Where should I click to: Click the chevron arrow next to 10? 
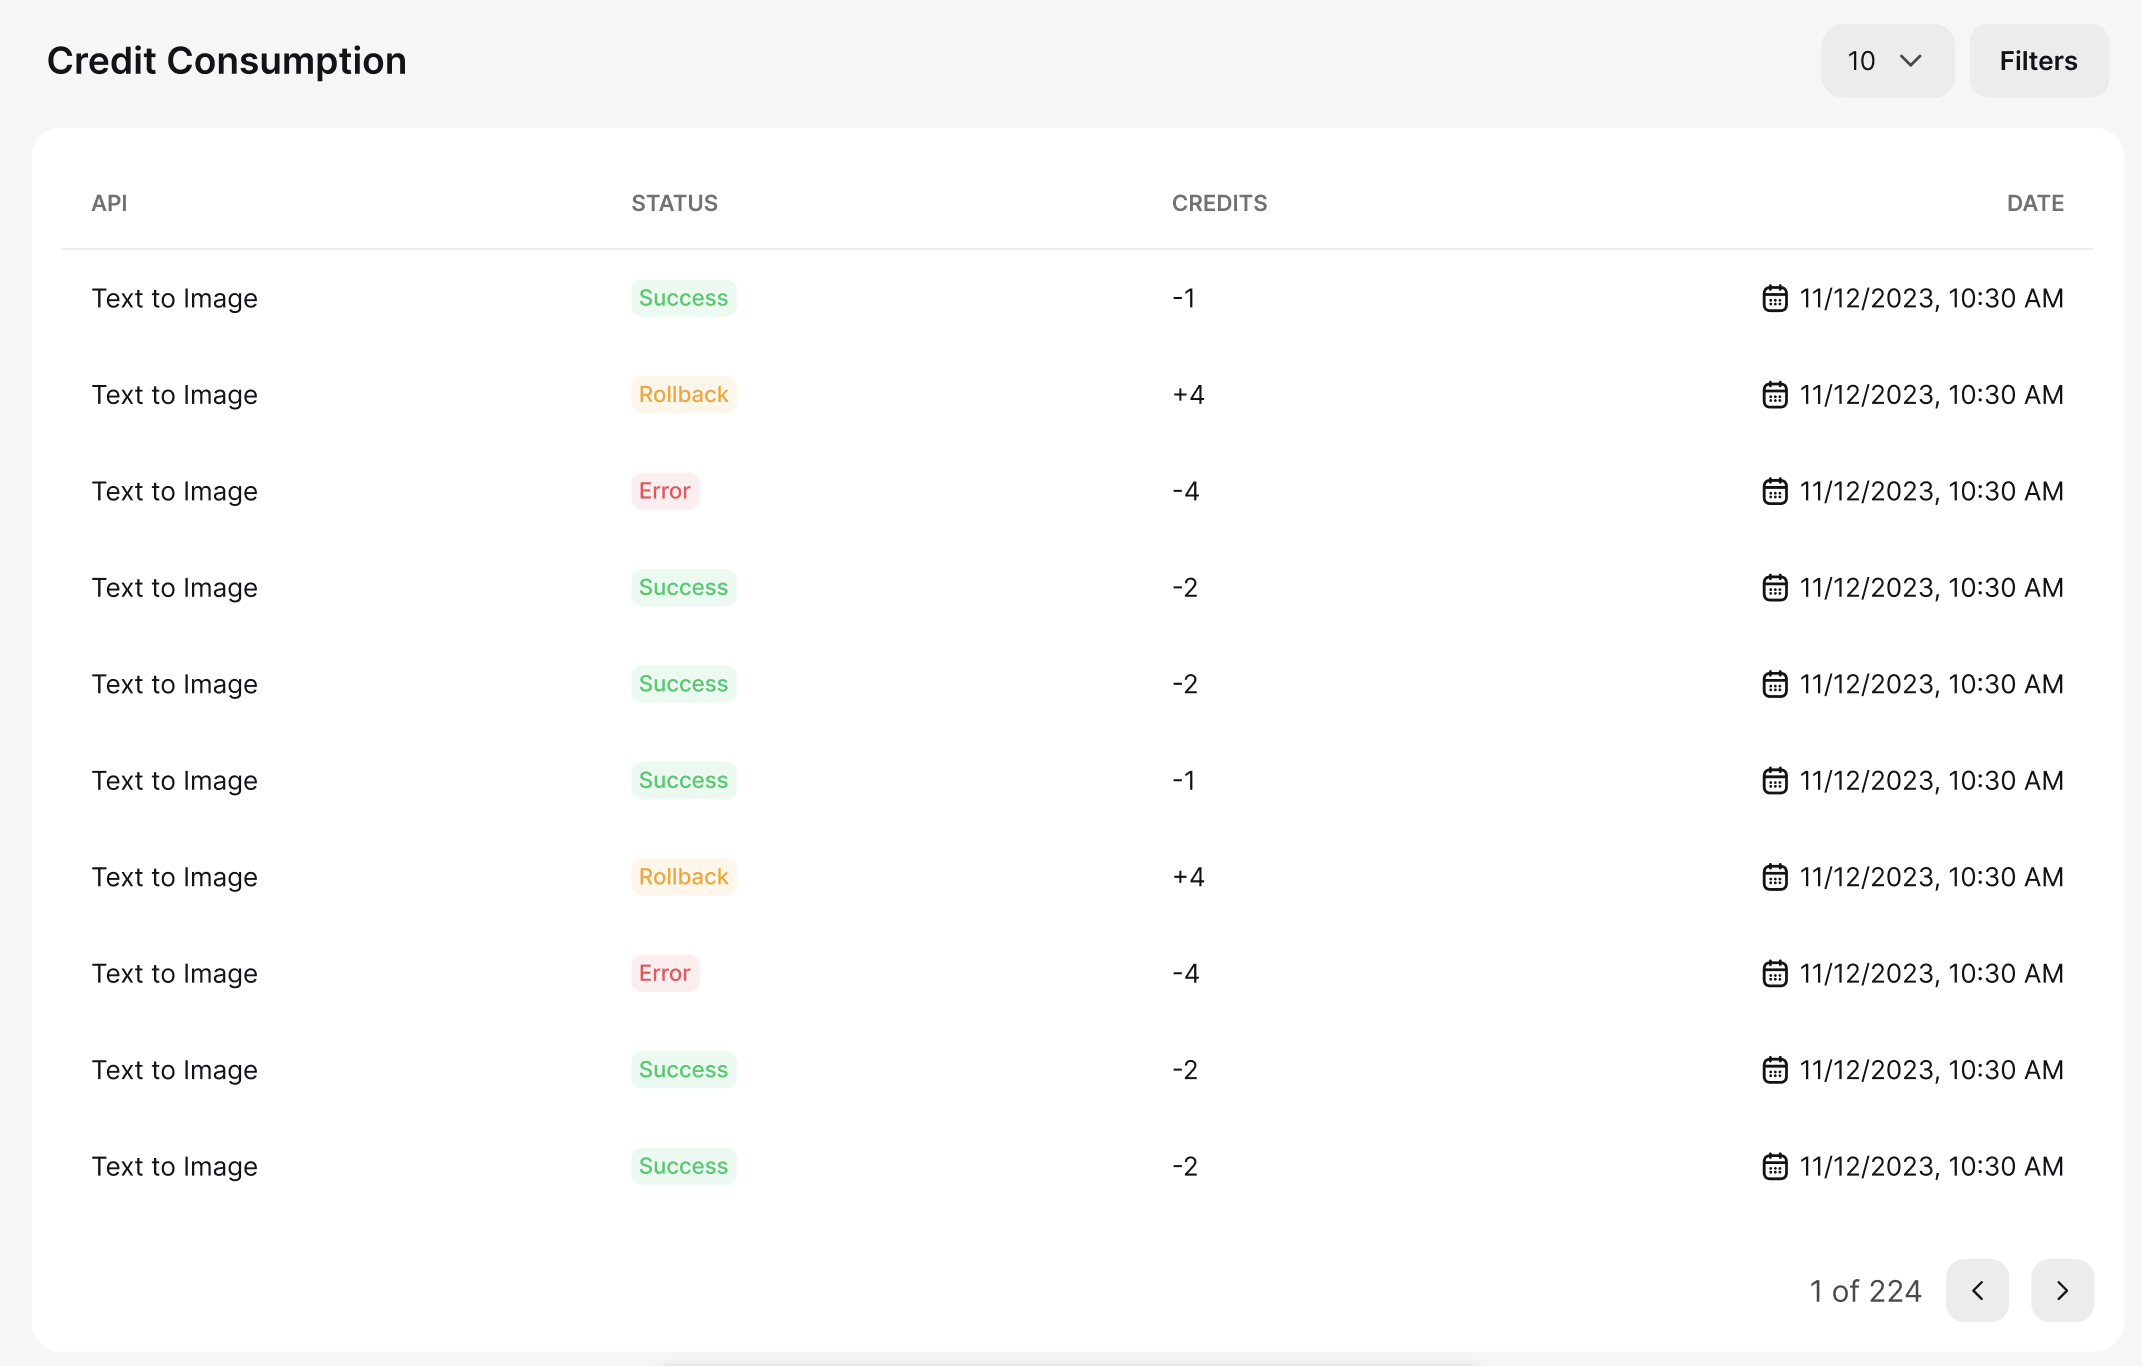1911,61
